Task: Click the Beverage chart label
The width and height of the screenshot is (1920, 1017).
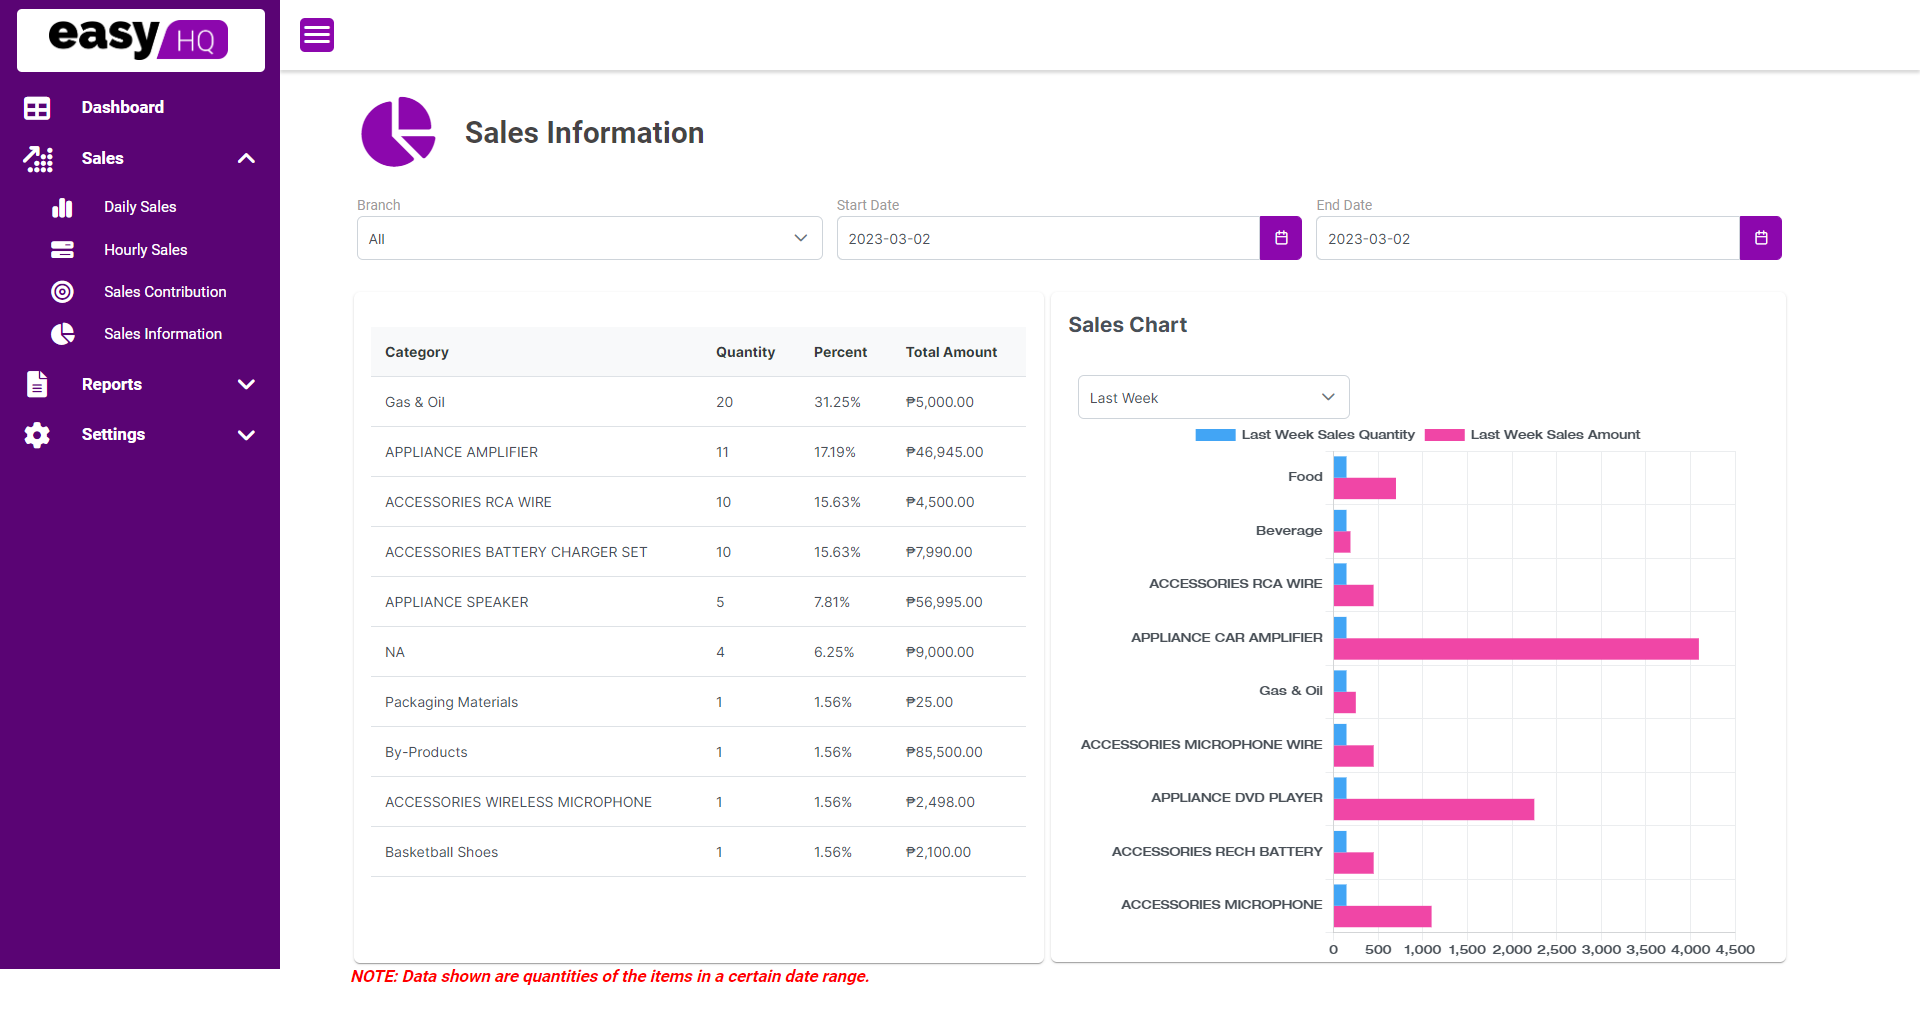Action: (1289, 530)
